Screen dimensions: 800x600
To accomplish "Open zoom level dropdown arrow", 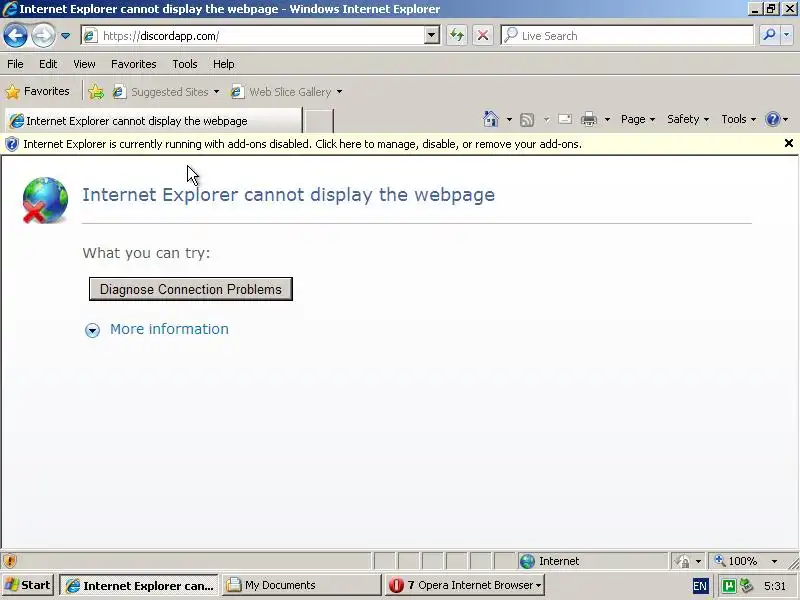I will pyautogui.click(x=774, y=561).
